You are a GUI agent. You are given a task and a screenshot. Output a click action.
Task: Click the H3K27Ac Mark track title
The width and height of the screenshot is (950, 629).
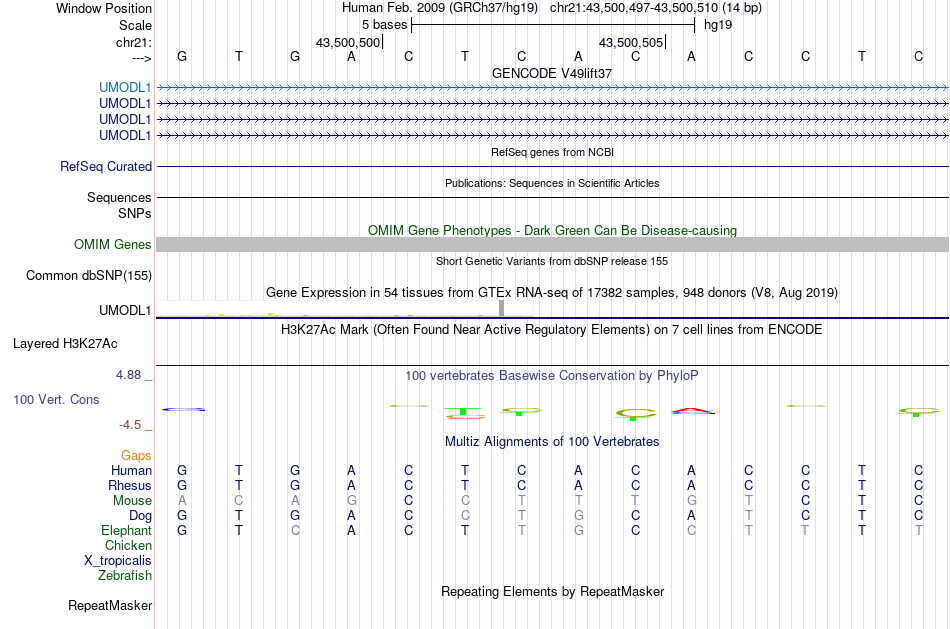[x=552, y=330]
